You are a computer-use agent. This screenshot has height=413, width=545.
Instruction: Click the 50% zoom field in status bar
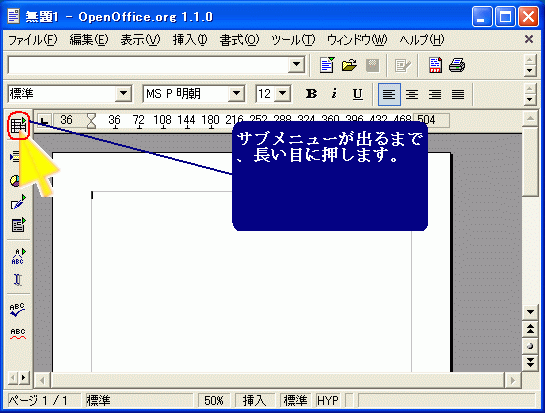213,401
